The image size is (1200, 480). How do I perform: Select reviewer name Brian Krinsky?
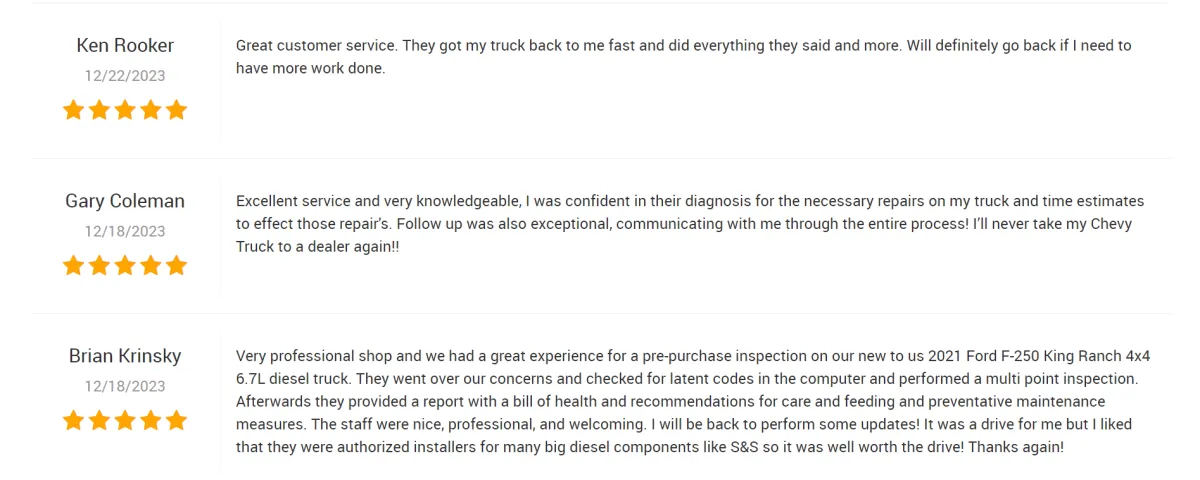point(125,356)
